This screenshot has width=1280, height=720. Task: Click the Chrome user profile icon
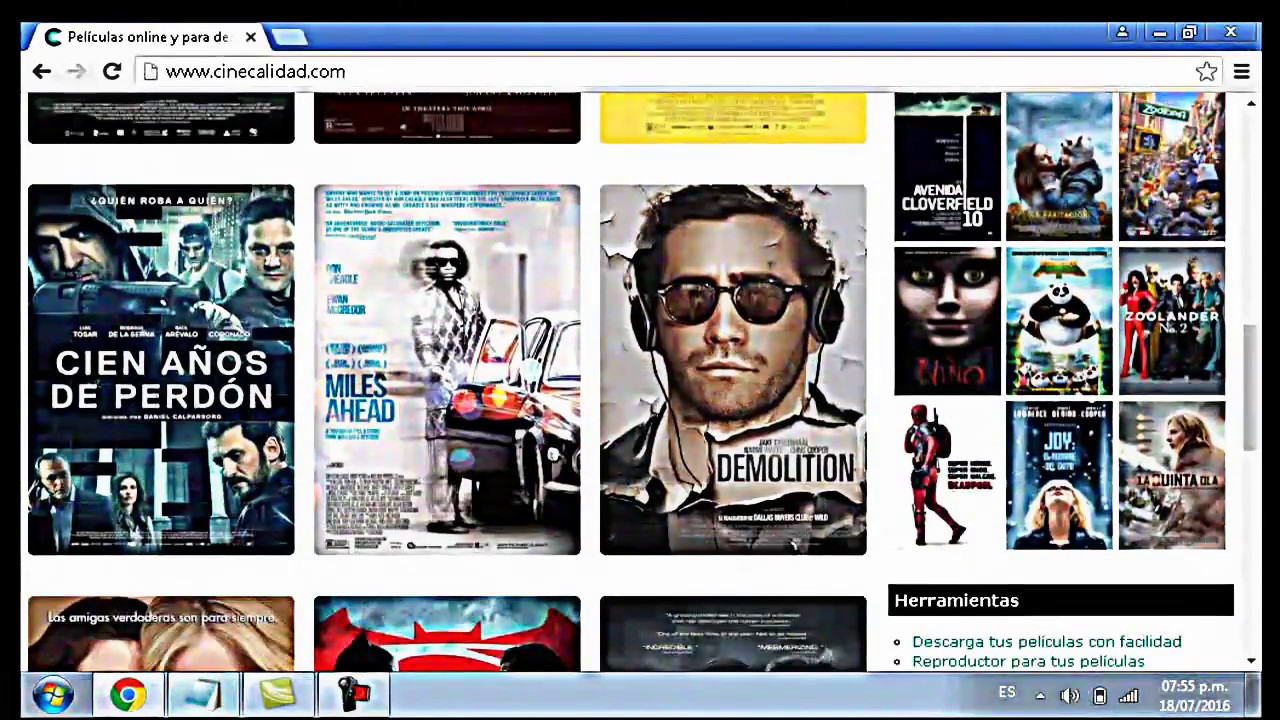tap(1122, 32)
